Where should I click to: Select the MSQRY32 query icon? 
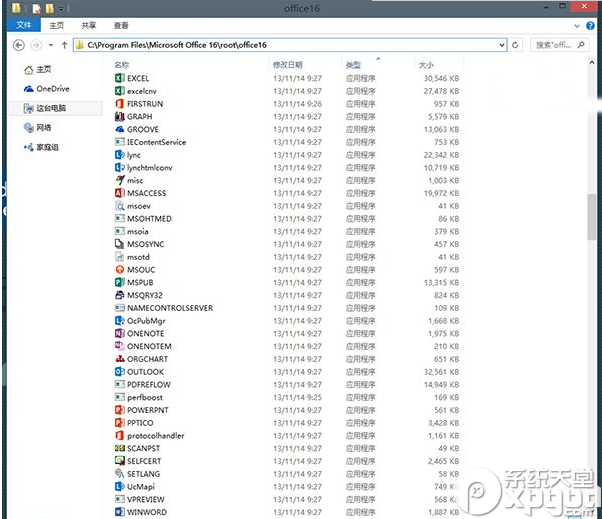pyautogui.click(x=120, y=295)
